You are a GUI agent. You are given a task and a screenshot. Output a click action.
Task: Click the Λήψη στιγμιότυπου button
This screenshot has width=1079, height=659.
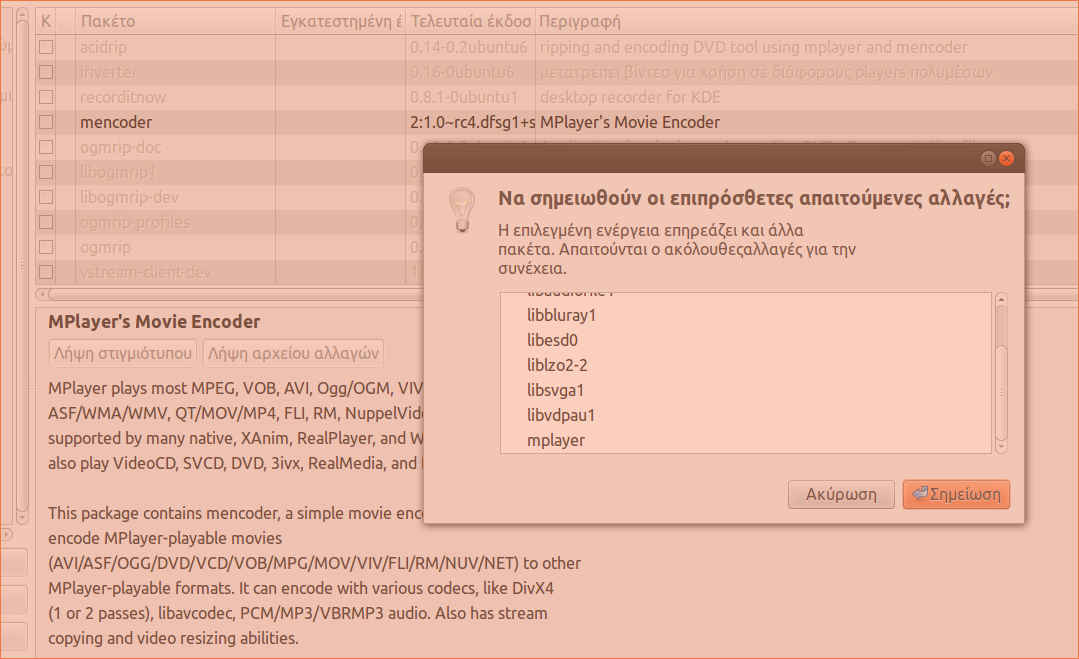click(122, 353)
